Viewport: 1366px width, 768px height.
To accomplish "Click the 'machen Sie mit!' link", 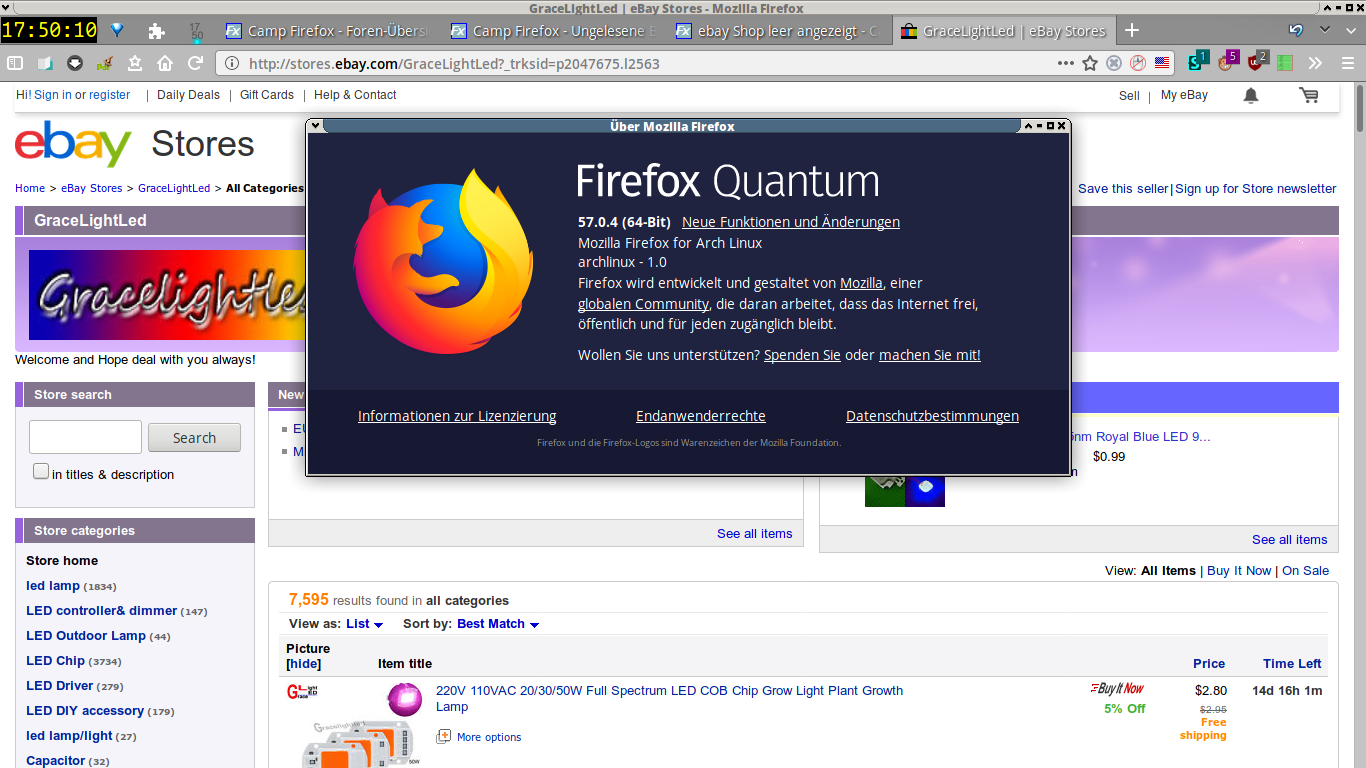I will coord(930,355).
